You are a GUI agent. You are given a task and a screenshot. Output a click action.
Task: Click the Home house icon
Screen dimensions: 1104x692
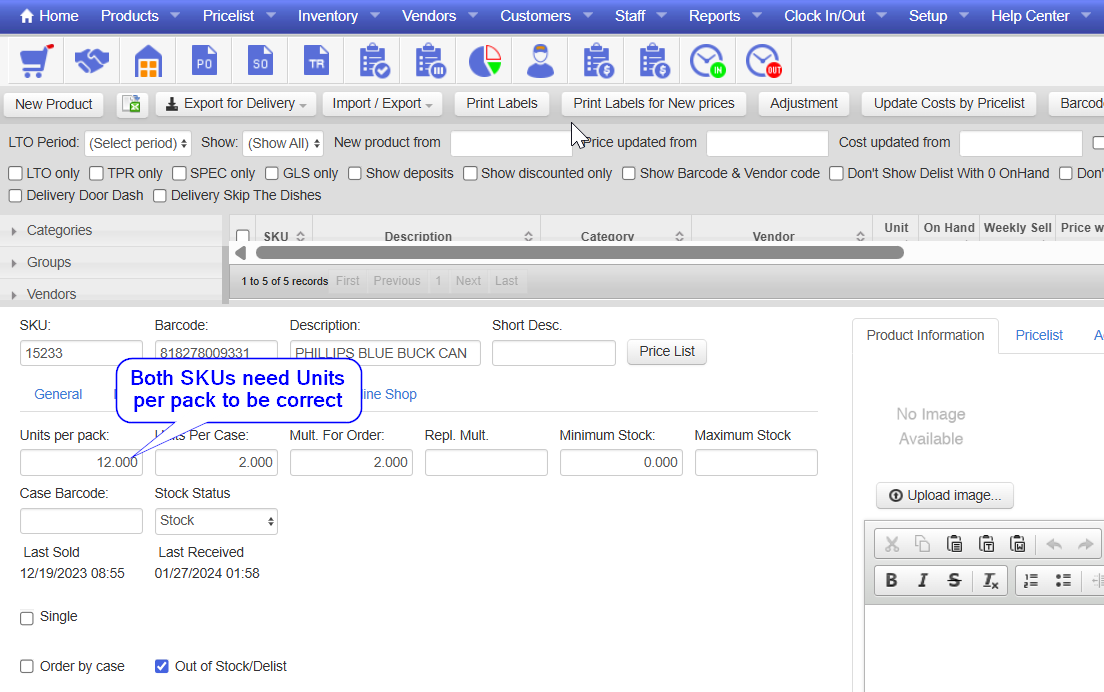26,15
